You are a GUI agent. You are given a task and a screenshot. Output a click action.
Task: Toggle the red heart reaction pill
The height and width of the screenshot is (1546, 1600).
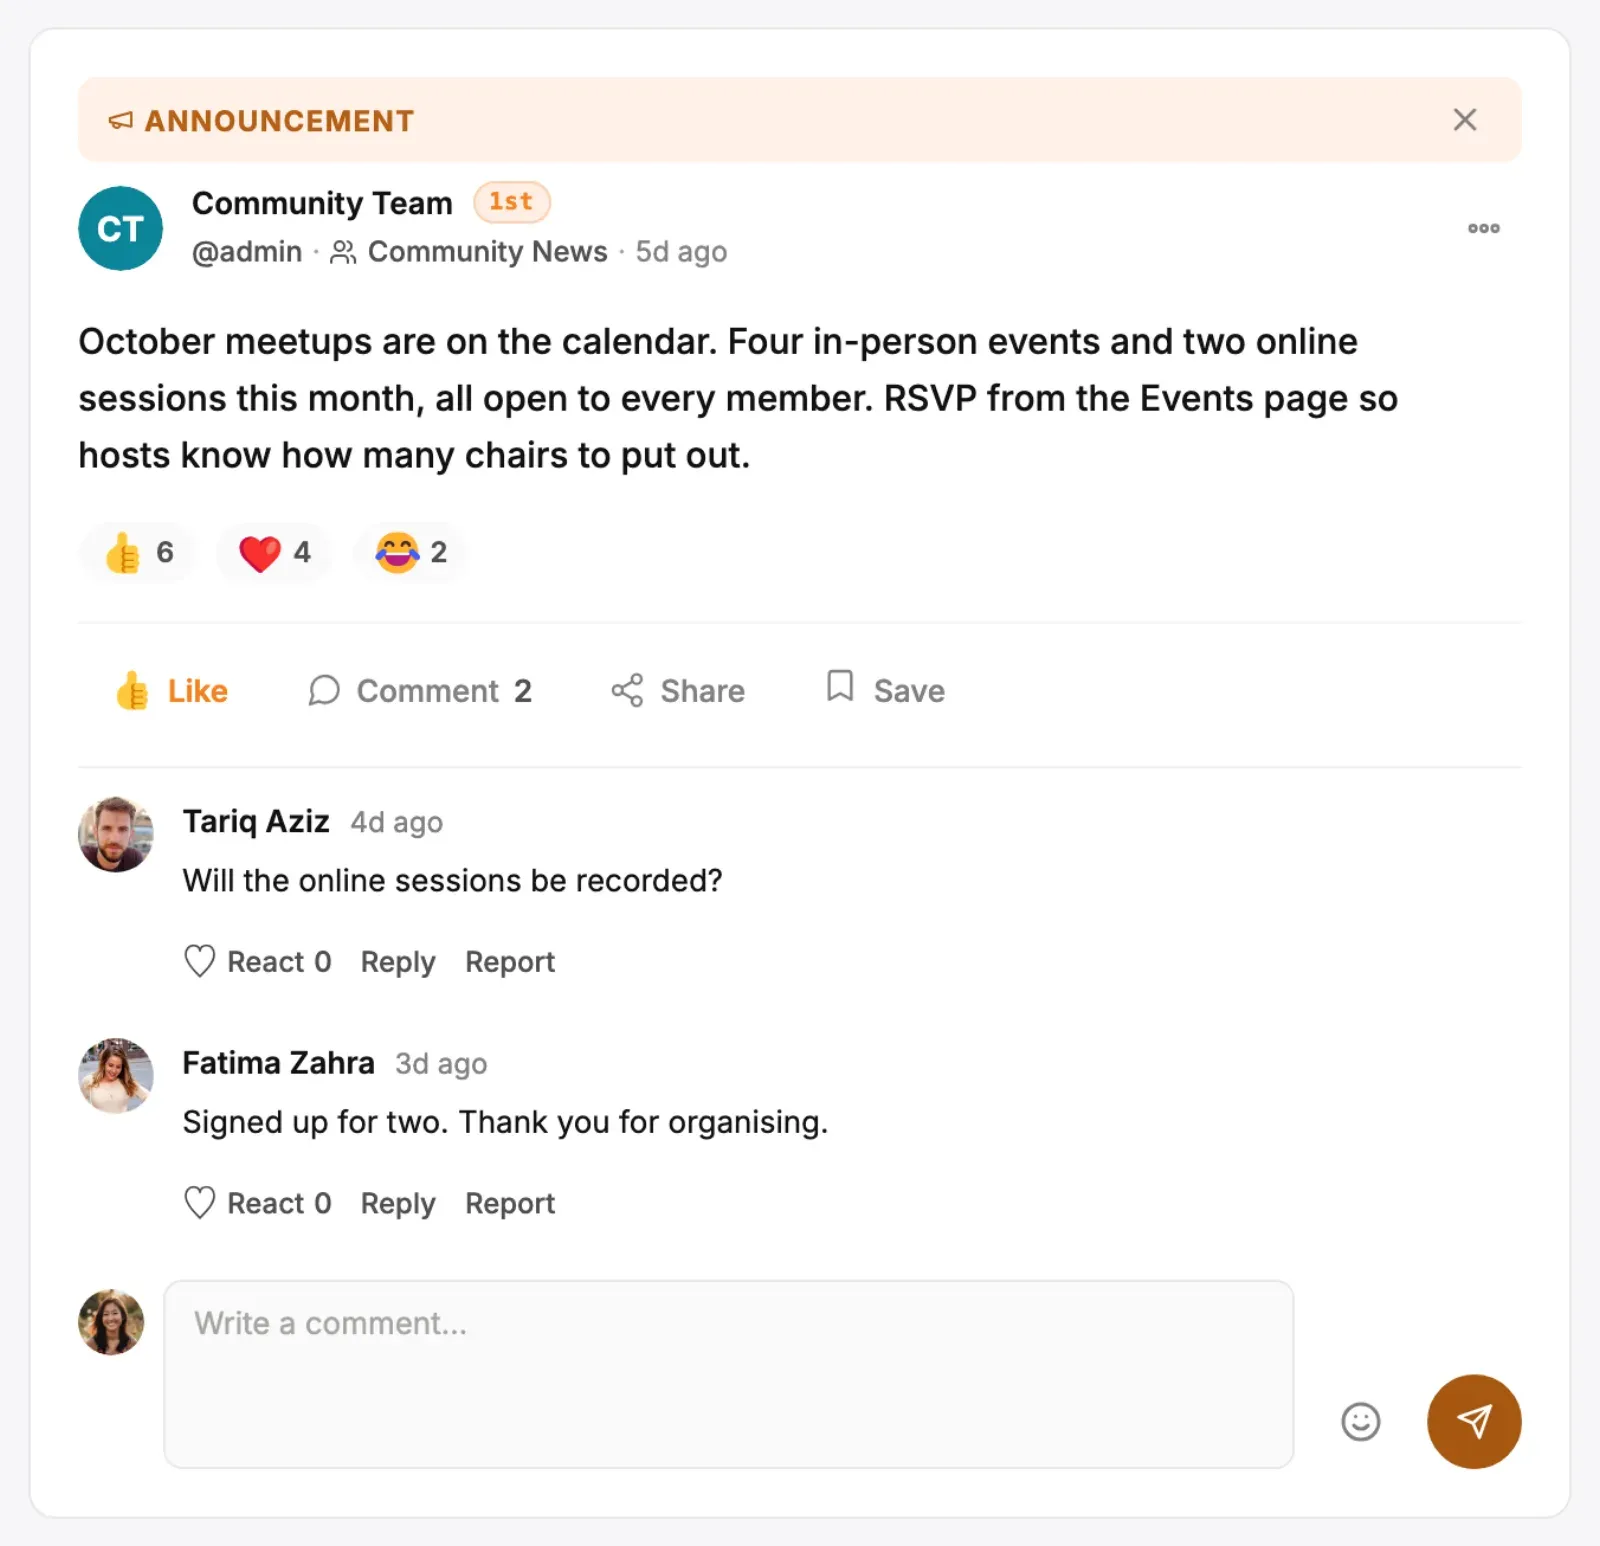tap(275, 552)
